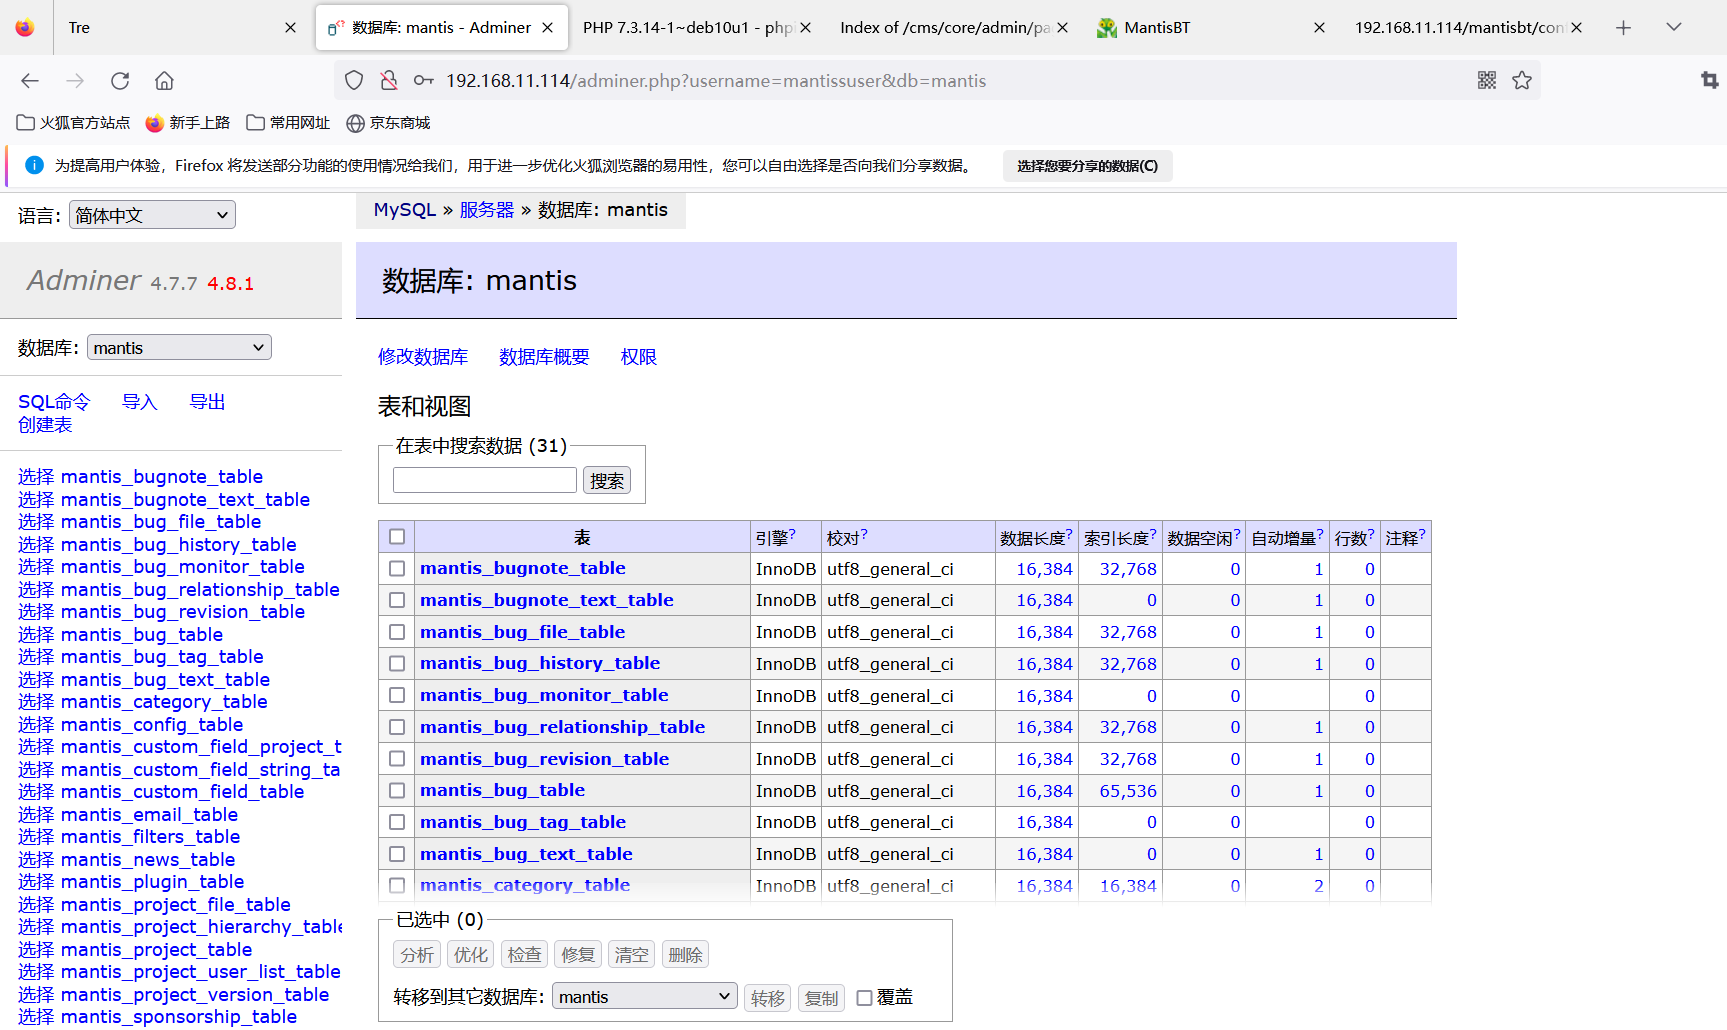Click 选择您要分享的数据 button
The width and height of the screenshot is (1727, 1030).
click(1088, 166)
